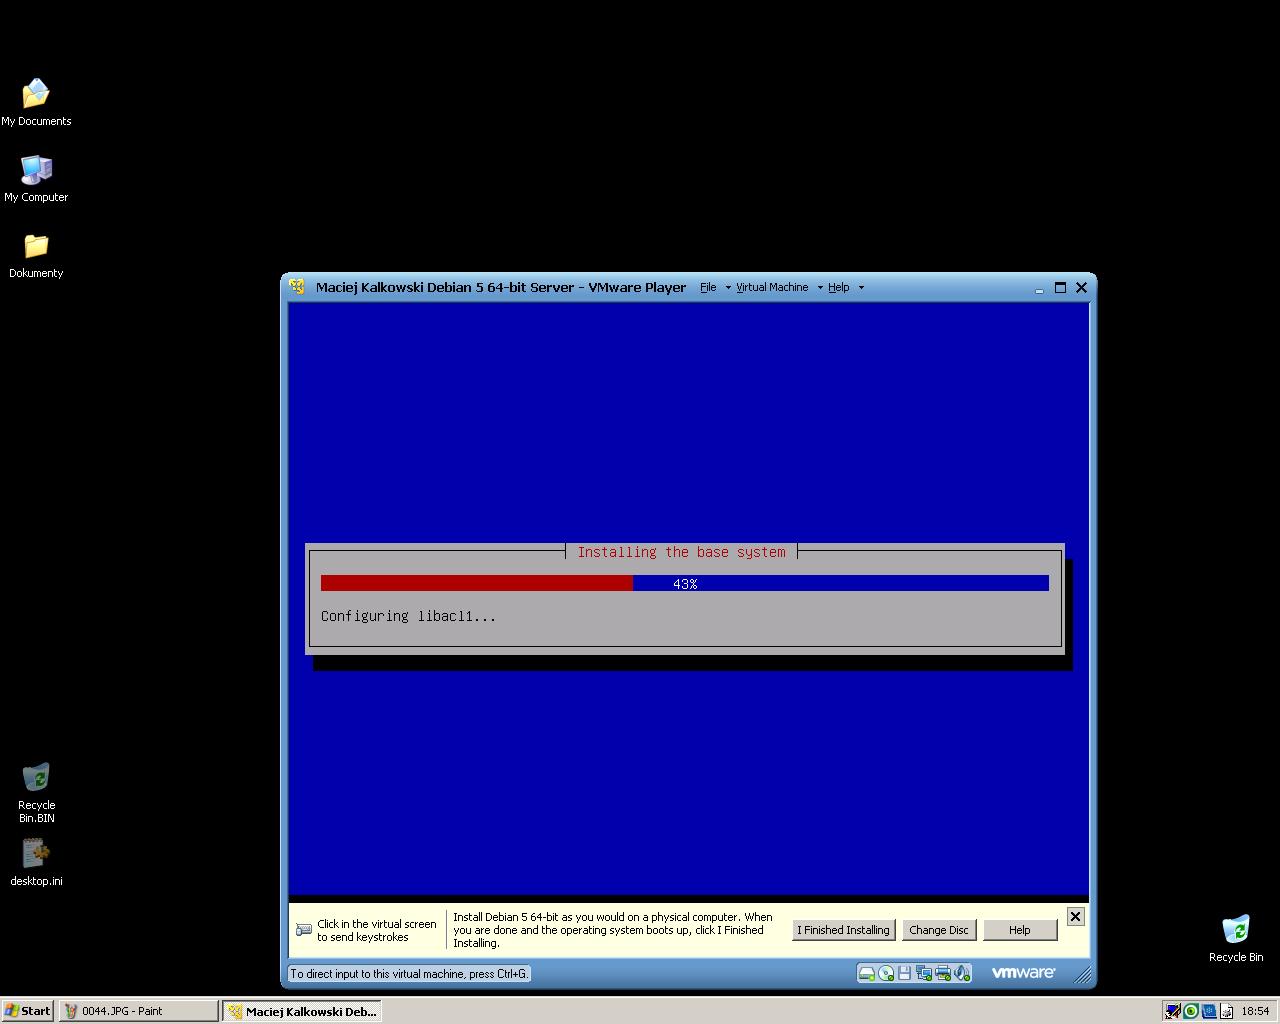Open the Virtual Machine menu

coord(772,287)
